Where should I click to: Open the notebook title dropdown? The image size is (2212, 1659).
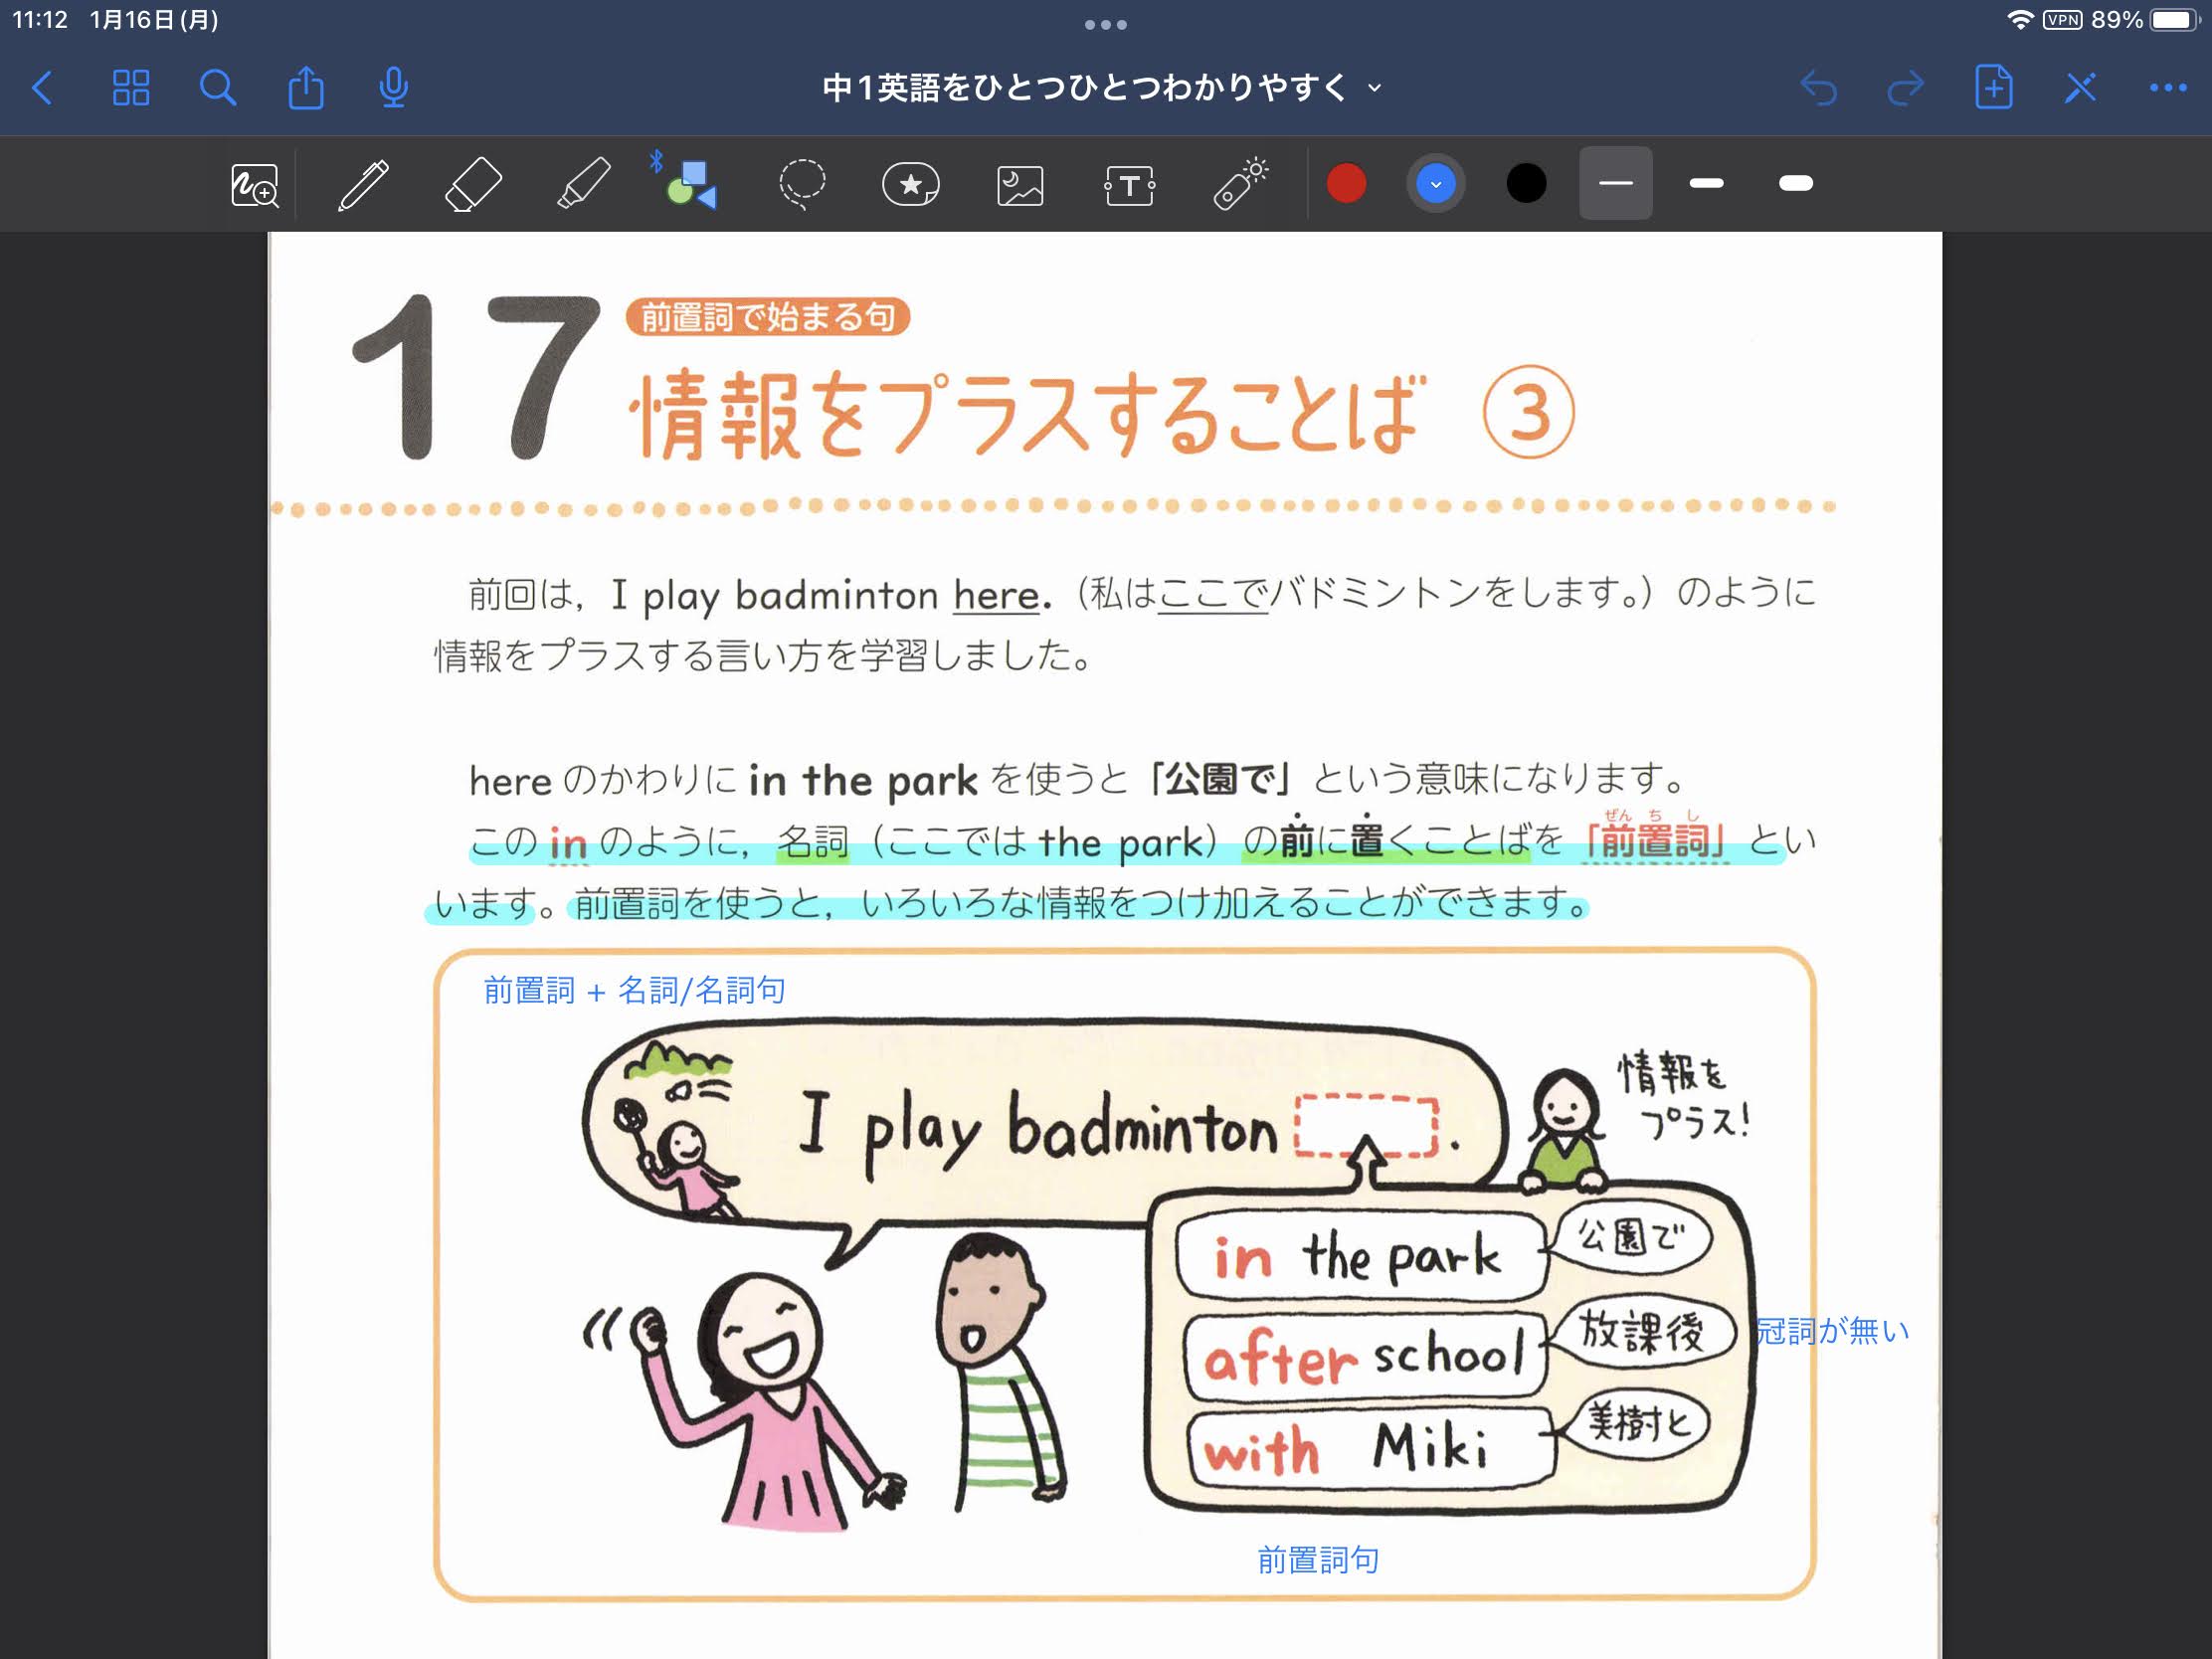[1376, 87]
